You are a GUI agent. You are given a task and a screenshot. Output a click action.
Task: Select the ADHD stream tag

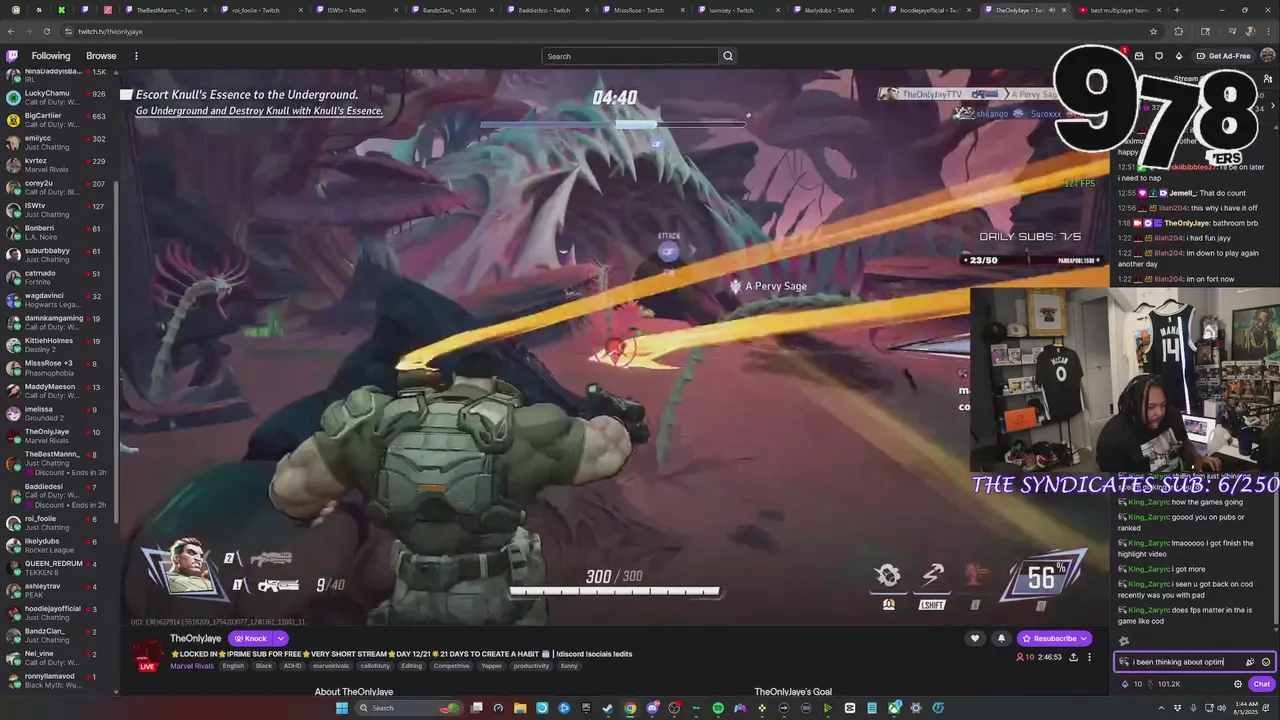(292, 666)
